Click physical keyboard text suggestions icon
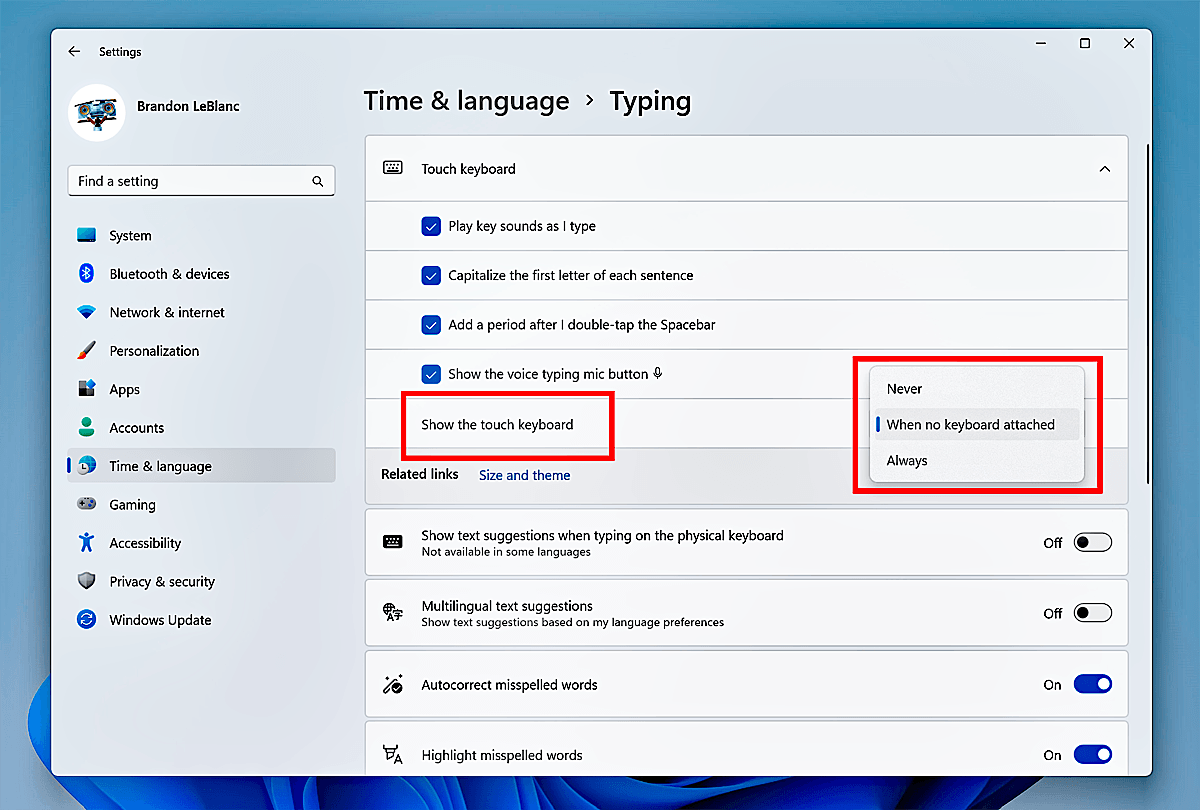 point(393,542)
